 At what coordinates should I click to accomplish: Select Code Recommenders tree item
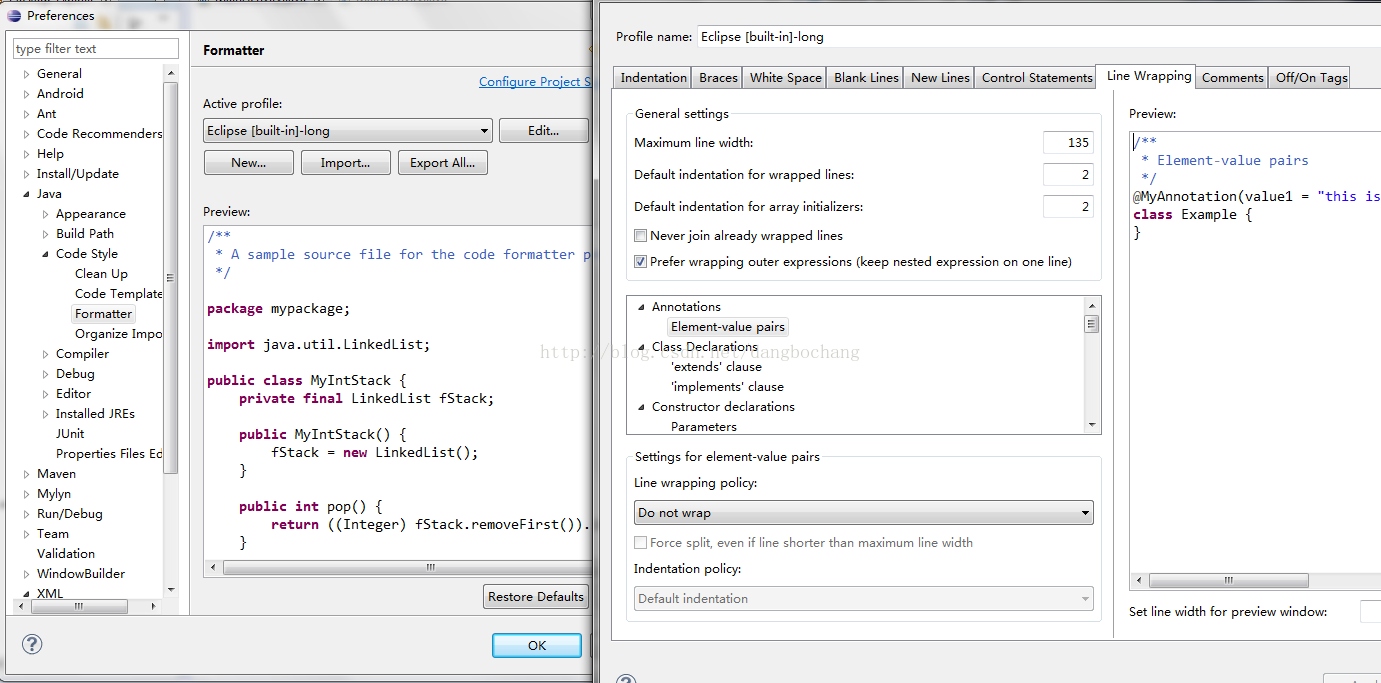pos(99,134)
